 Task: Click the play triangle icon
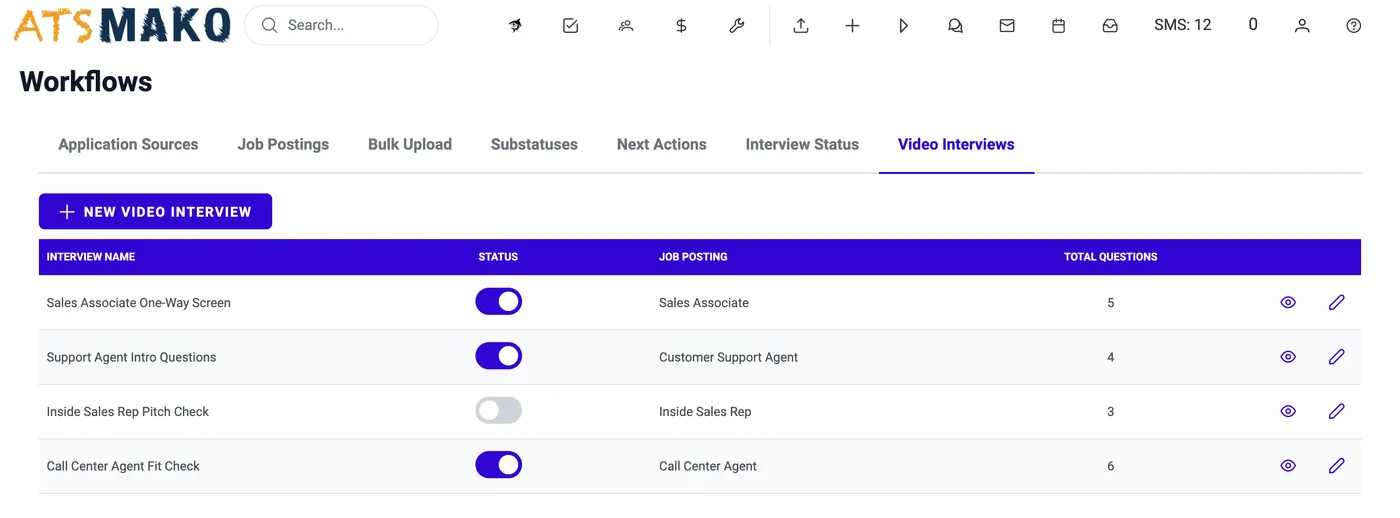pos(904,26)
